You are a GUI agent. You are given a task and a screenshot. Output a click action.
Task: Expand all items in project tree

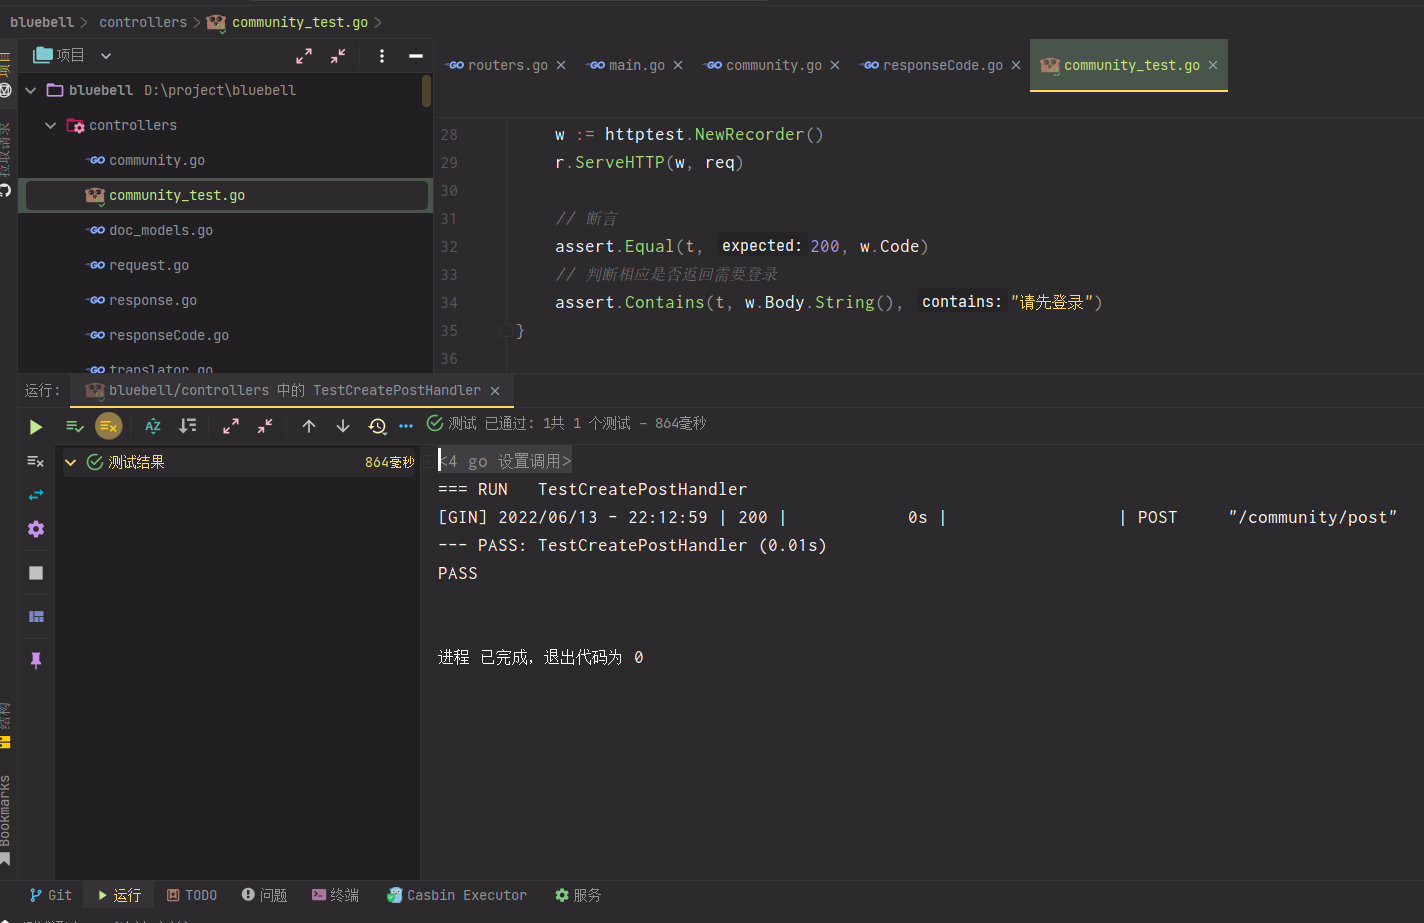[304, 56]
